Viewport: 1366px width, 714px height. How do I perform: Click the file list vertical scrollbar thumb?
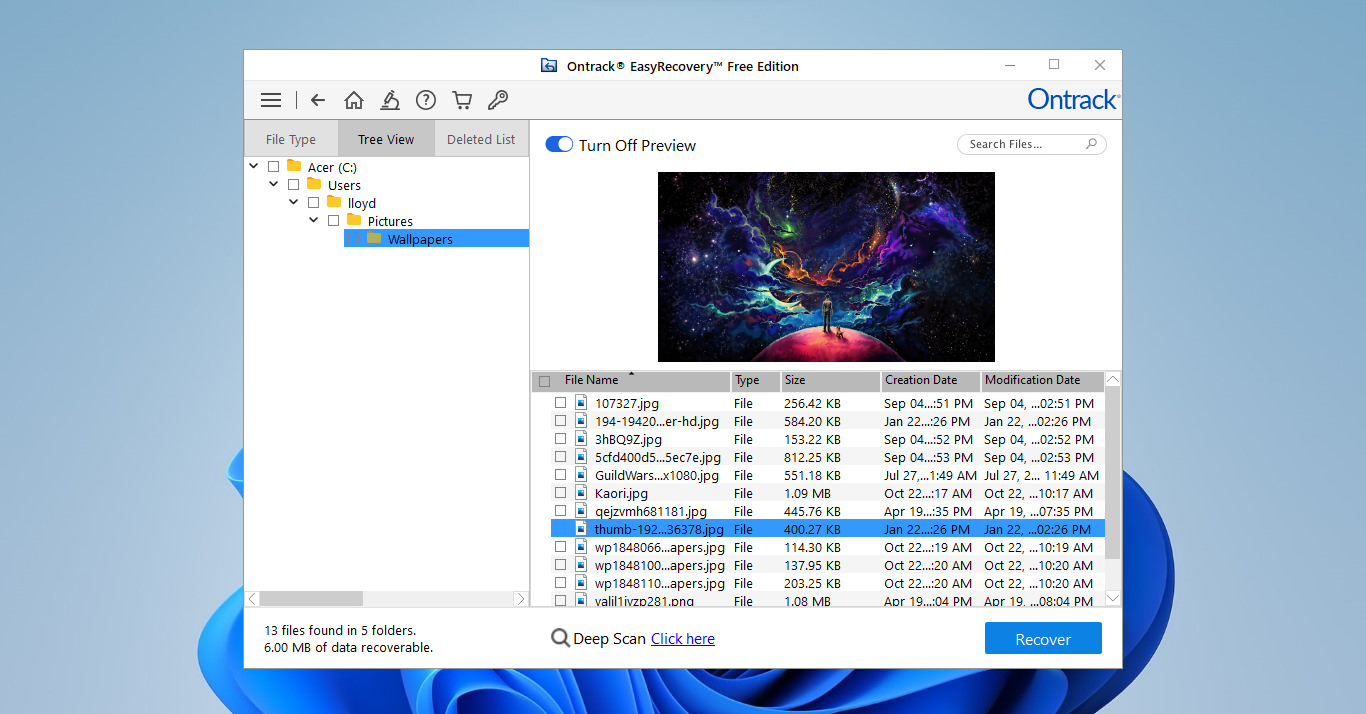pyautogui.click(x=1112, y=473)
